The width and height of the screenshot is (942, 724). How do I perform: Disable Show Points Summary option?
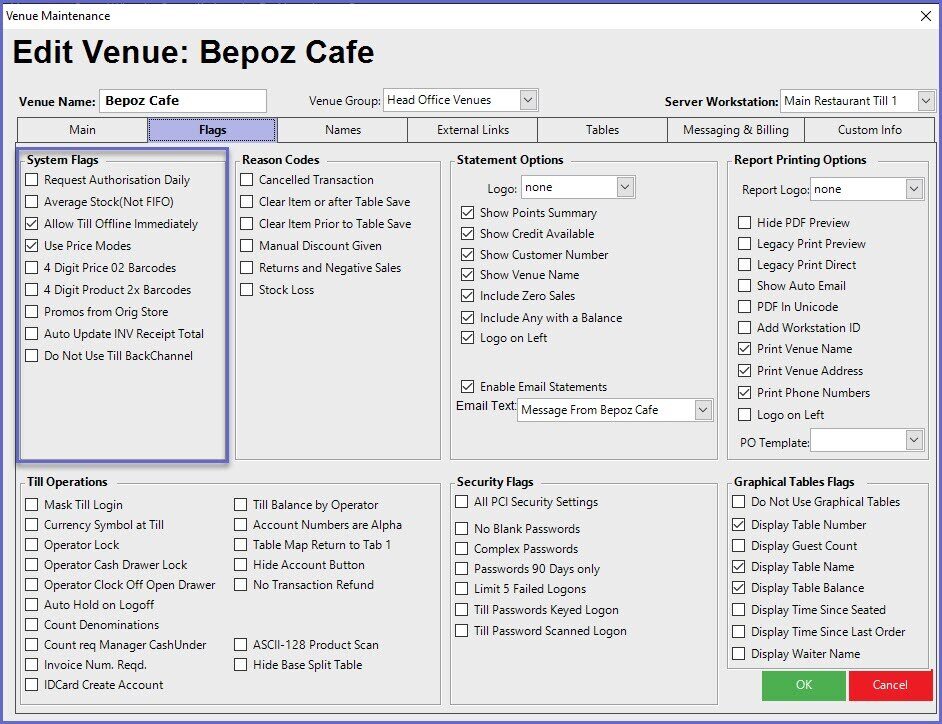click(467, 213)
